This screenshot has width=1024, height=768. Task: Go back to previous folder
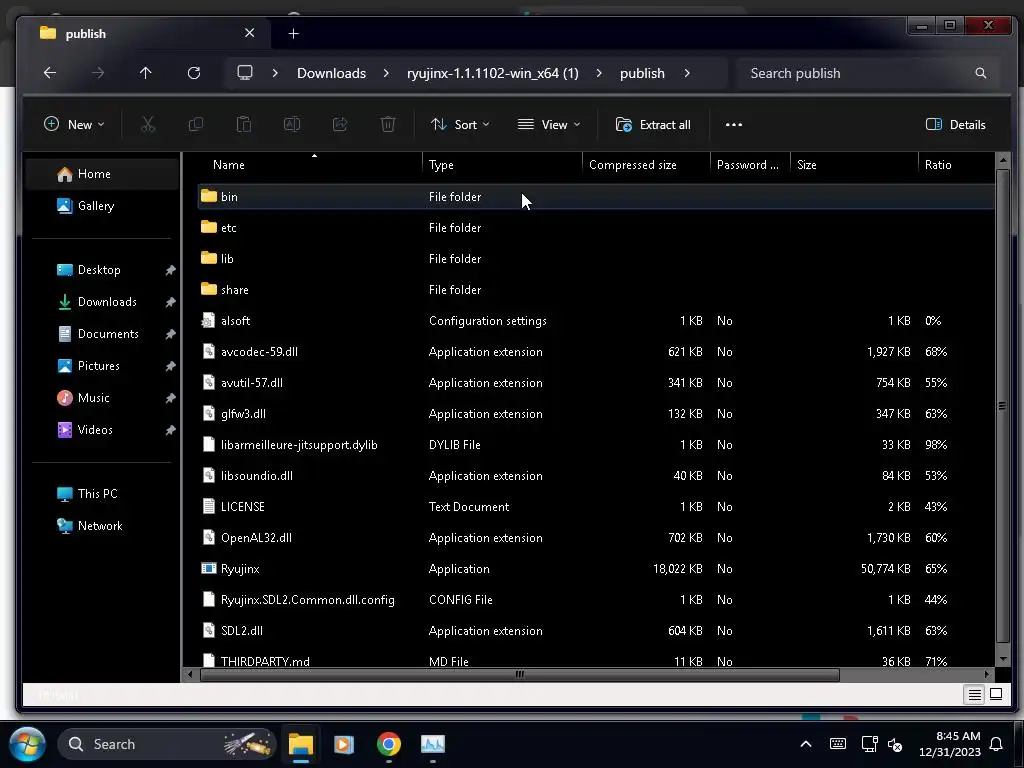[50, 73]
